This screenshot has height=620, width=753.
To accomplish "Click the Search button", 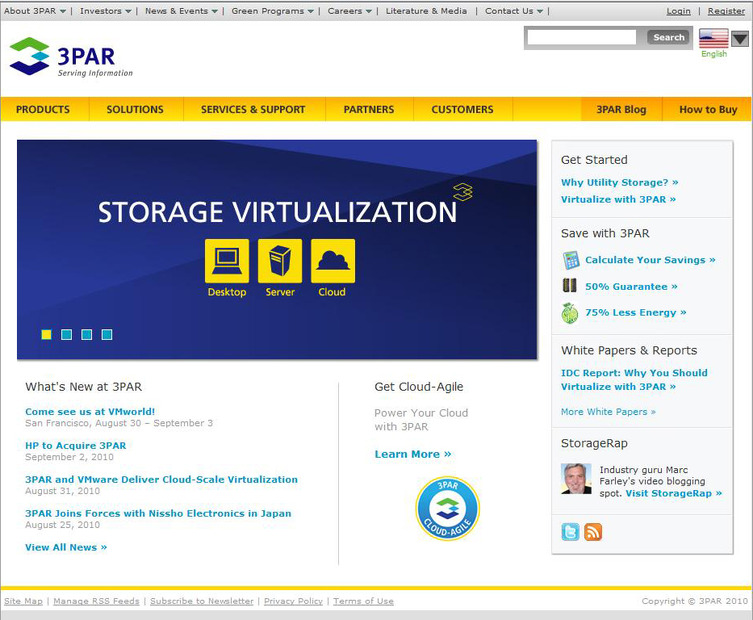I will (x=668, y=37).
